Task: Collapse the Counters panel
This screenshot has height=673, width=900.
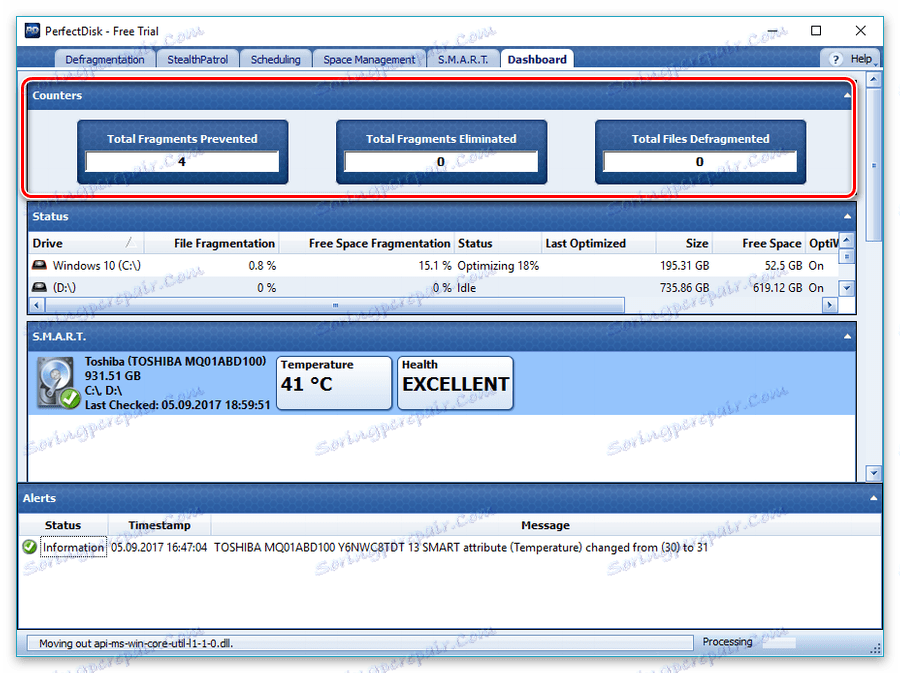Action: click(x=847, y=96)
